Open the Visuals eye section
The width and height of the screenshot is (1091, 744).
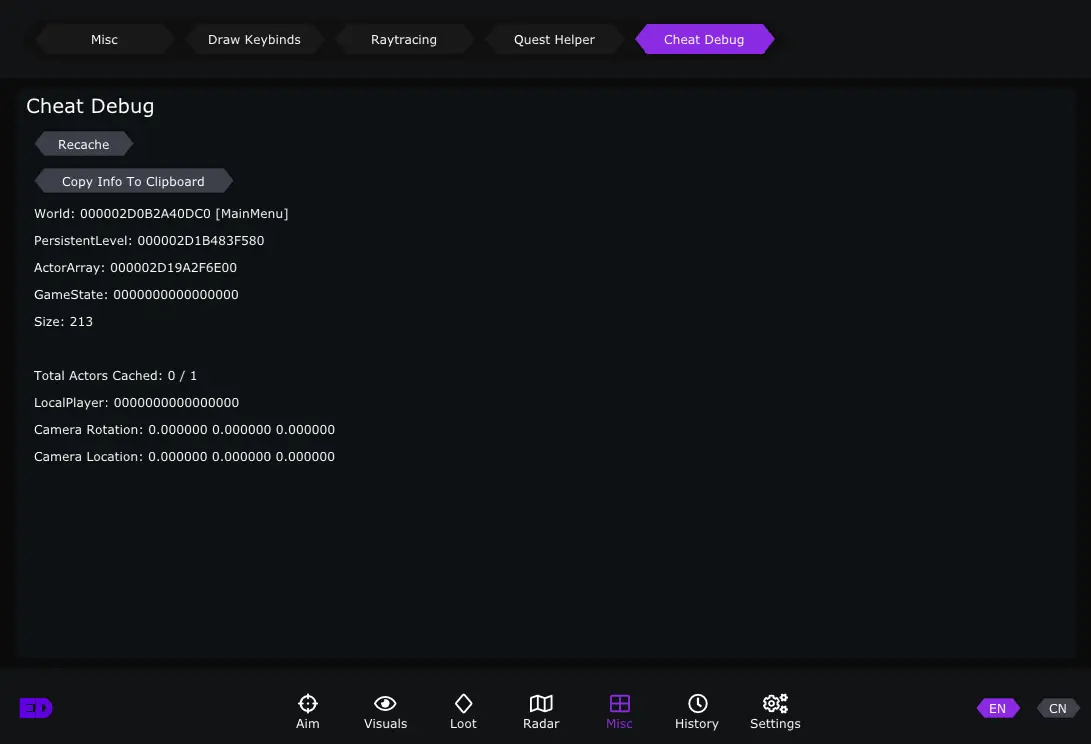385,711
